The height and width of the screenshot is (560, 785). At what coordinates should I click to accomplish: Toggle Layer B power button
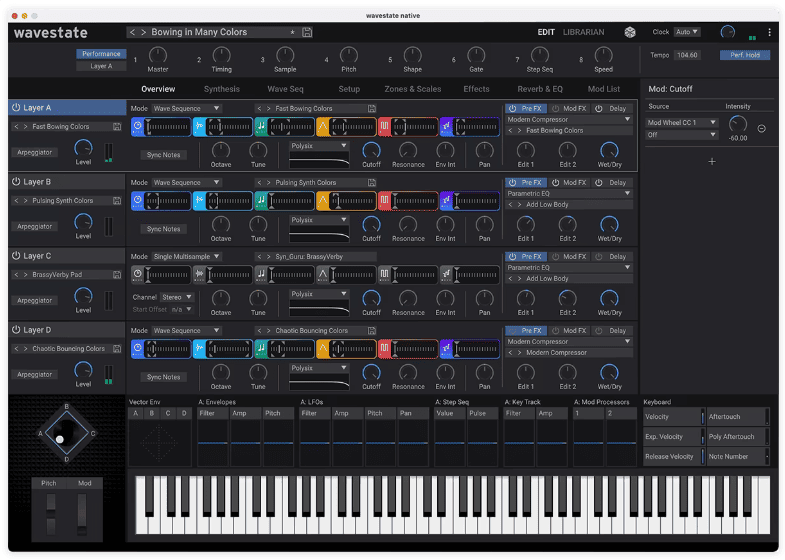[16, 182]
